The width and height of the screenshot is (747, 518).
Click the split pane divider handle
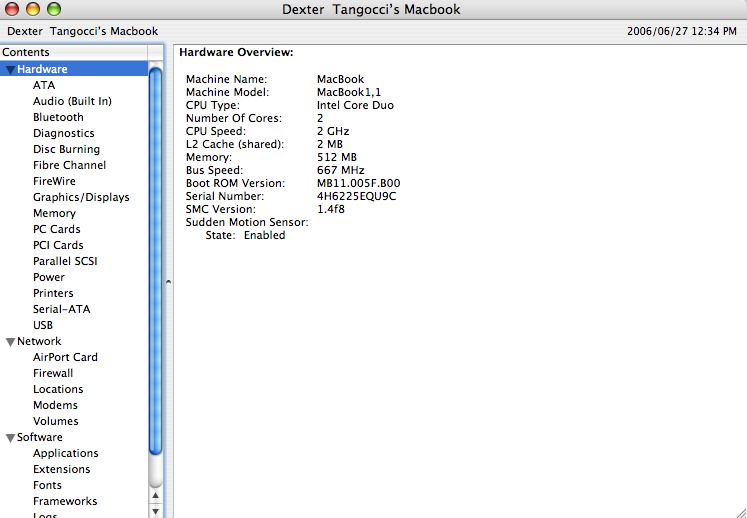(168, 282)
